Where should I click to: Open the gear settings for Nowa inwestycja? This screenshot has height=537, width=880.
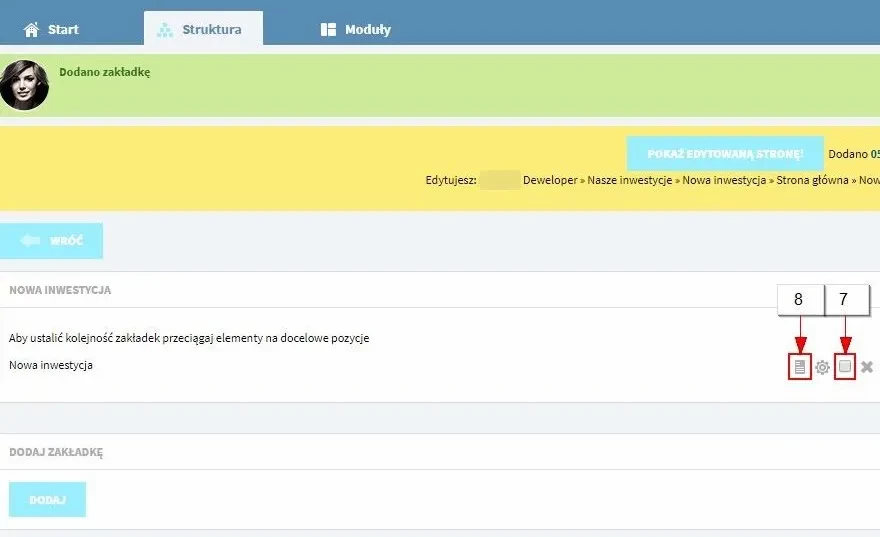tap(822, 368)
